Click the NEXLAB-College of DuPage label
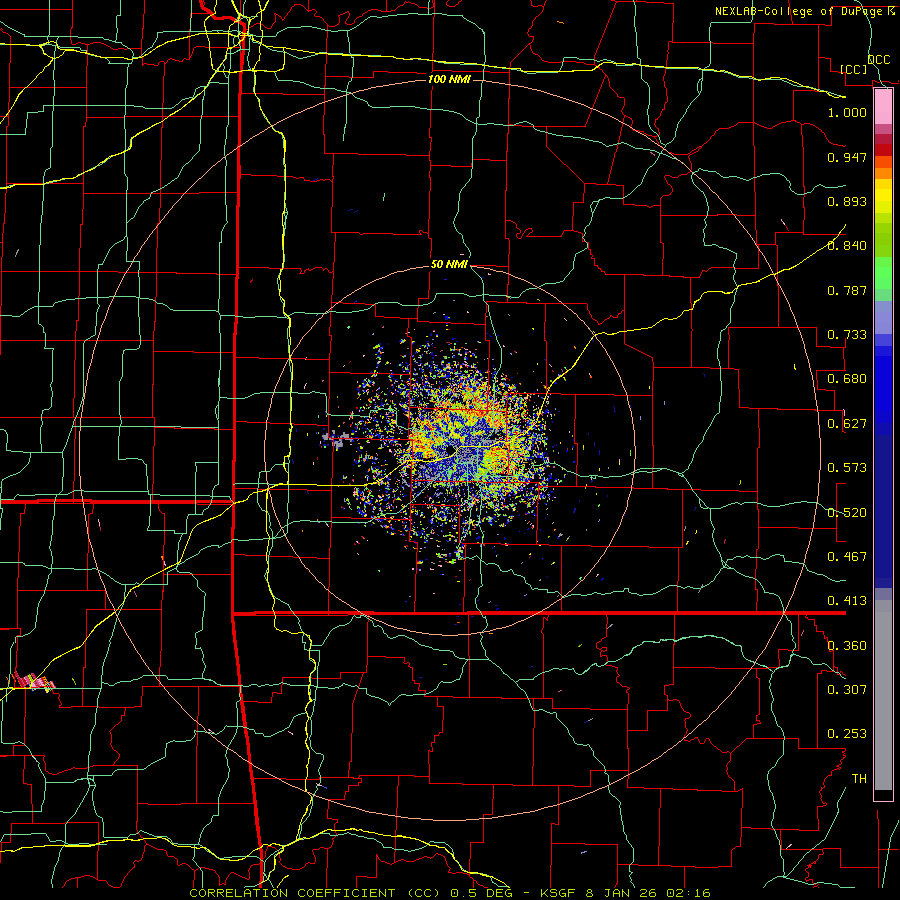This screenshot has width=900, height=900. click(799, 11)
